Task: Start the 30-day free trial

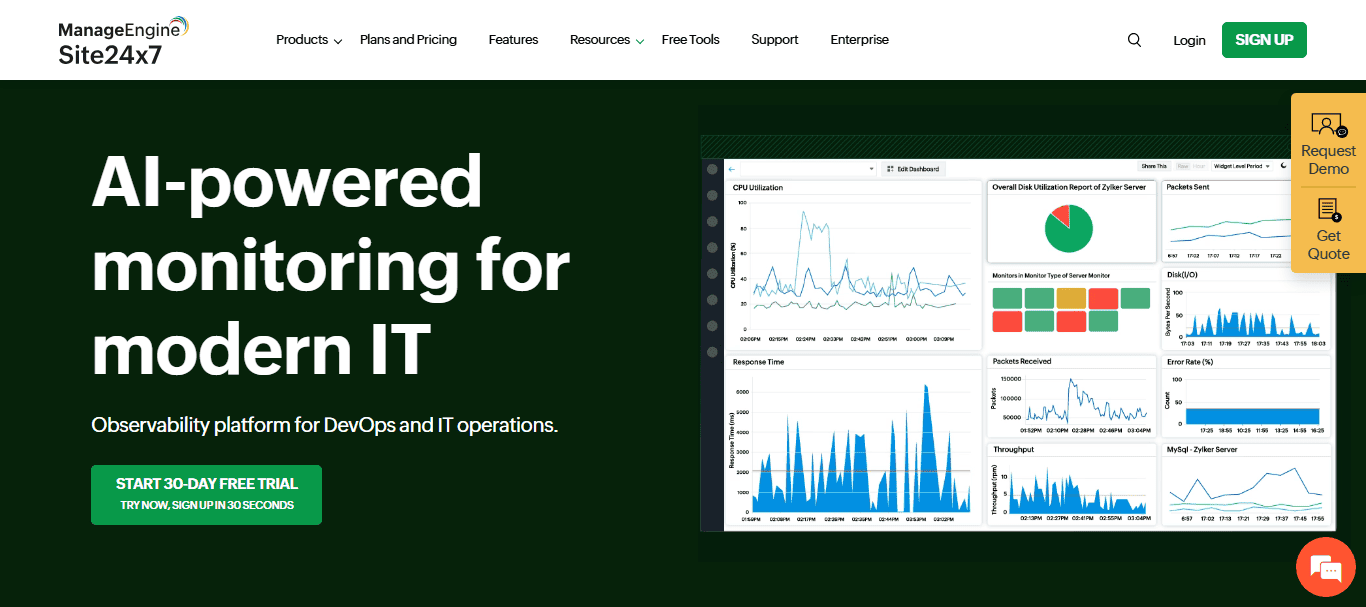Action: click(206, 494)
